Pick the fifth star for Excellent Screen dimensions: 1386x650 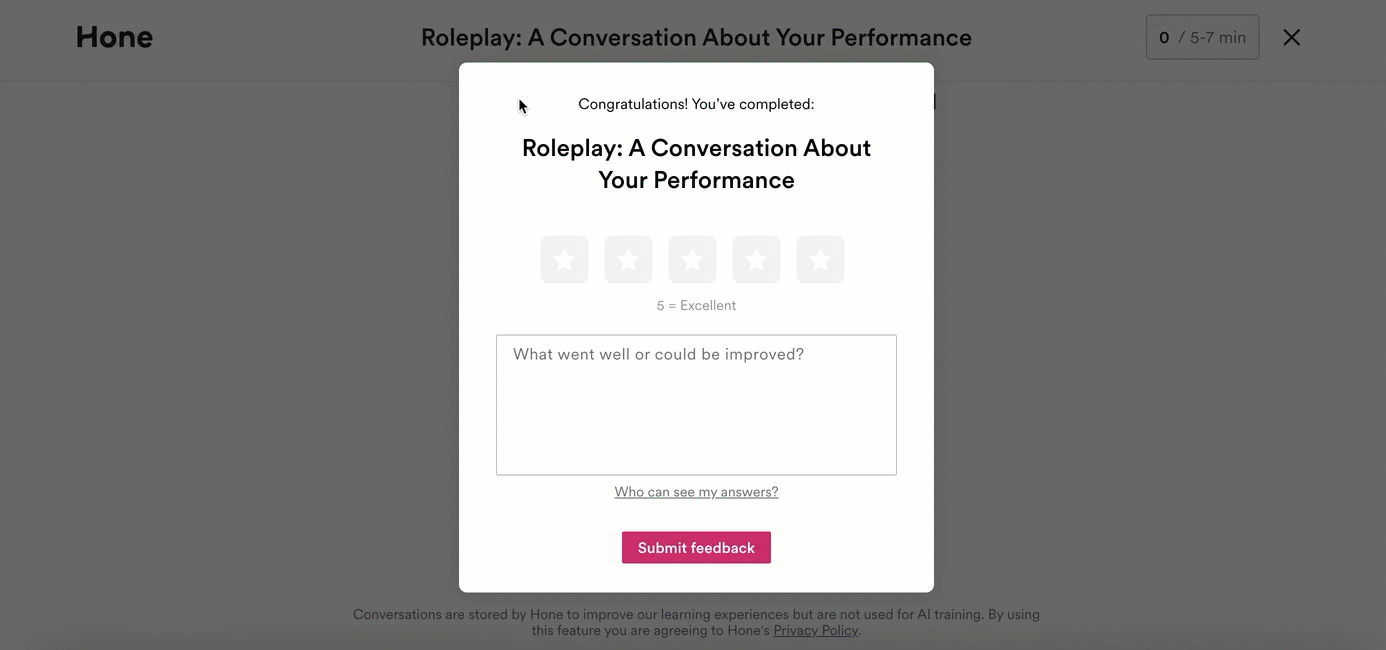tap(820, 260)
